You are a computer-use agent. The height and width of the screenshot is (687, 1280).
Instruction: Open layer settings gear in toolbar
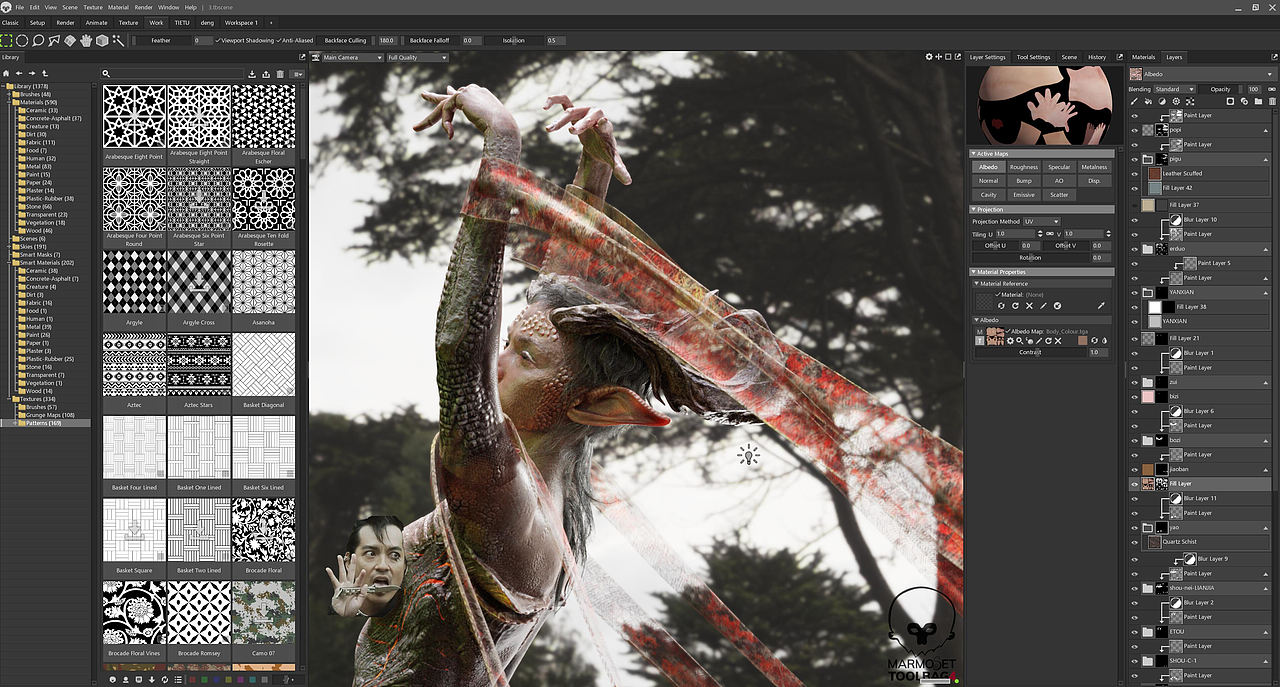click(x=1176, y=101)
